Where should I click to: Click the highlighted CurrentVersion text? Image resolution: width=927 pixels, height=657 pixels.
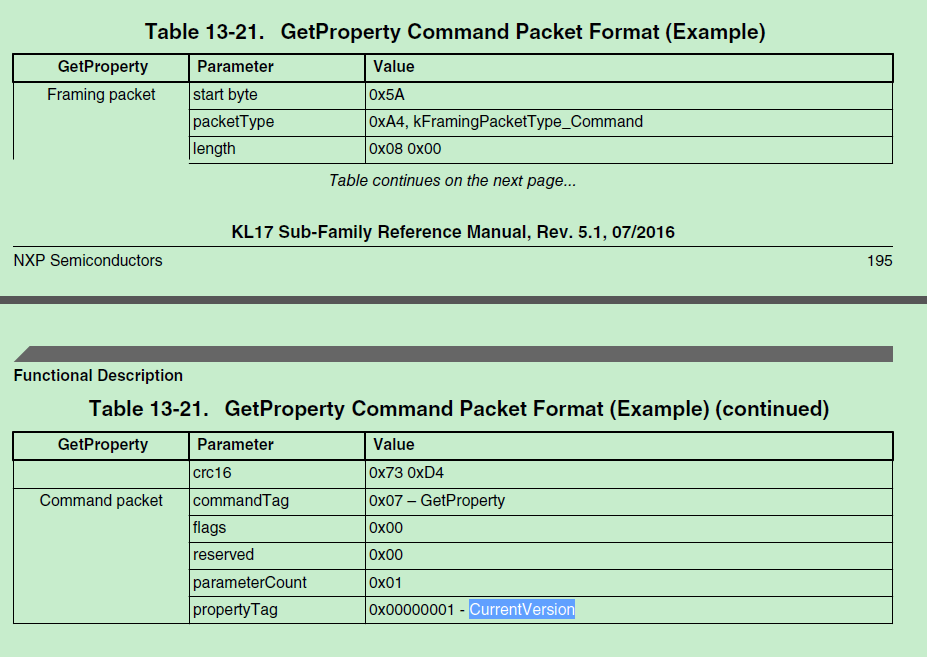(x=522, y=609)
